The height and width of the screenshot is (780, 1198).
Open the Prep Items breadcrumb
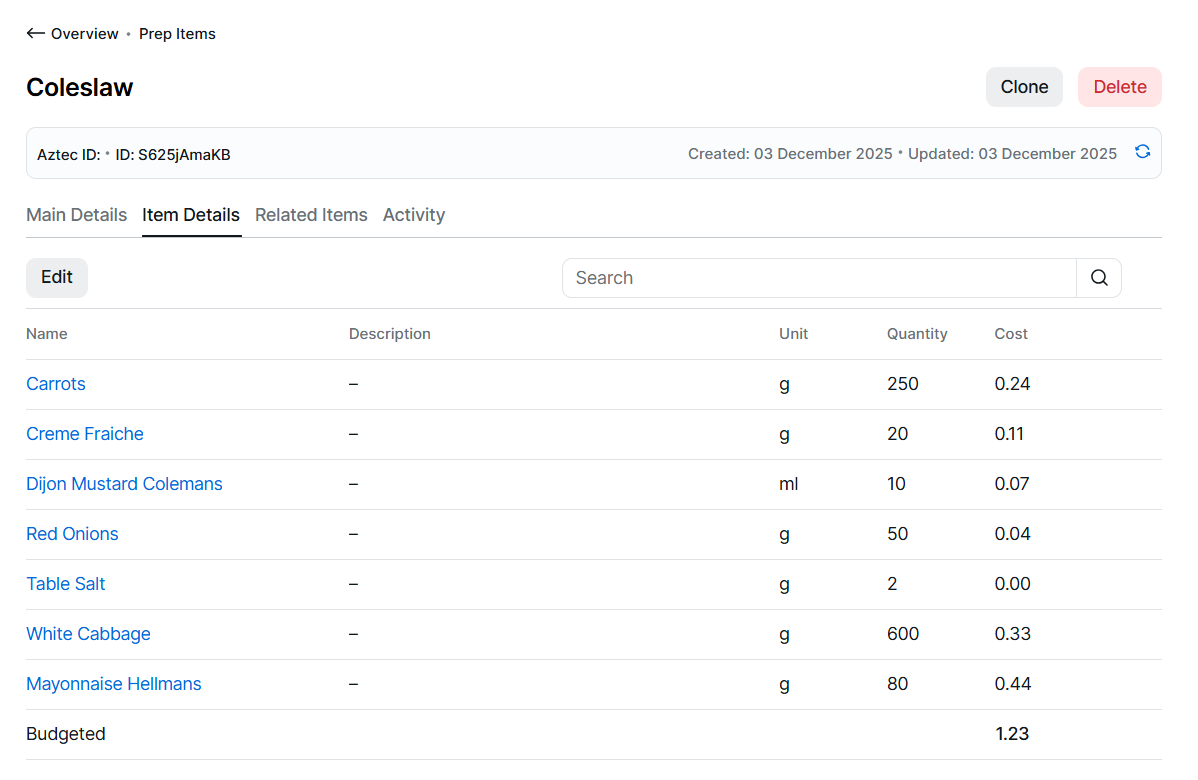[177, 34]
